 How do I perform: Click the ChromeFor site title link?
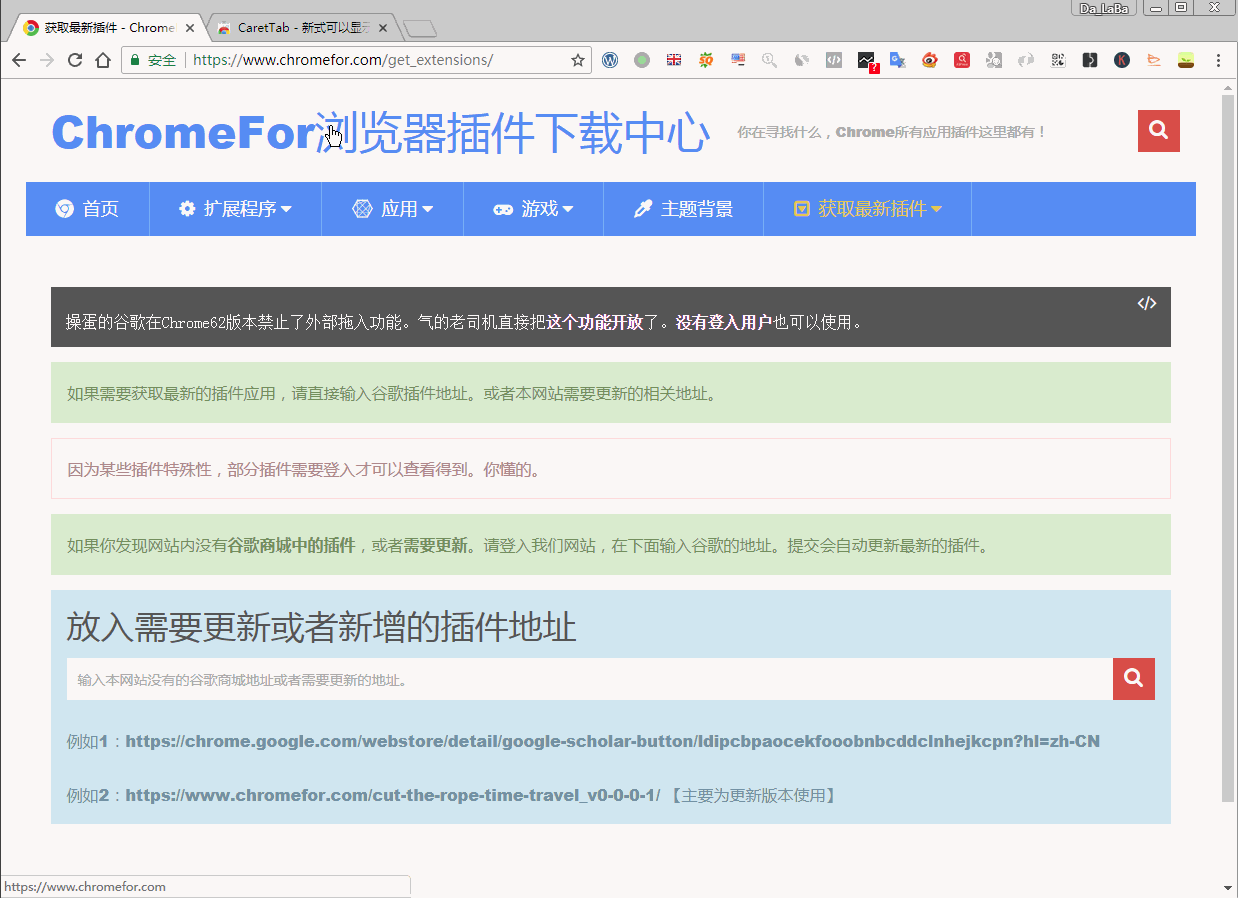pyautogui.click(x=380, y=133)
